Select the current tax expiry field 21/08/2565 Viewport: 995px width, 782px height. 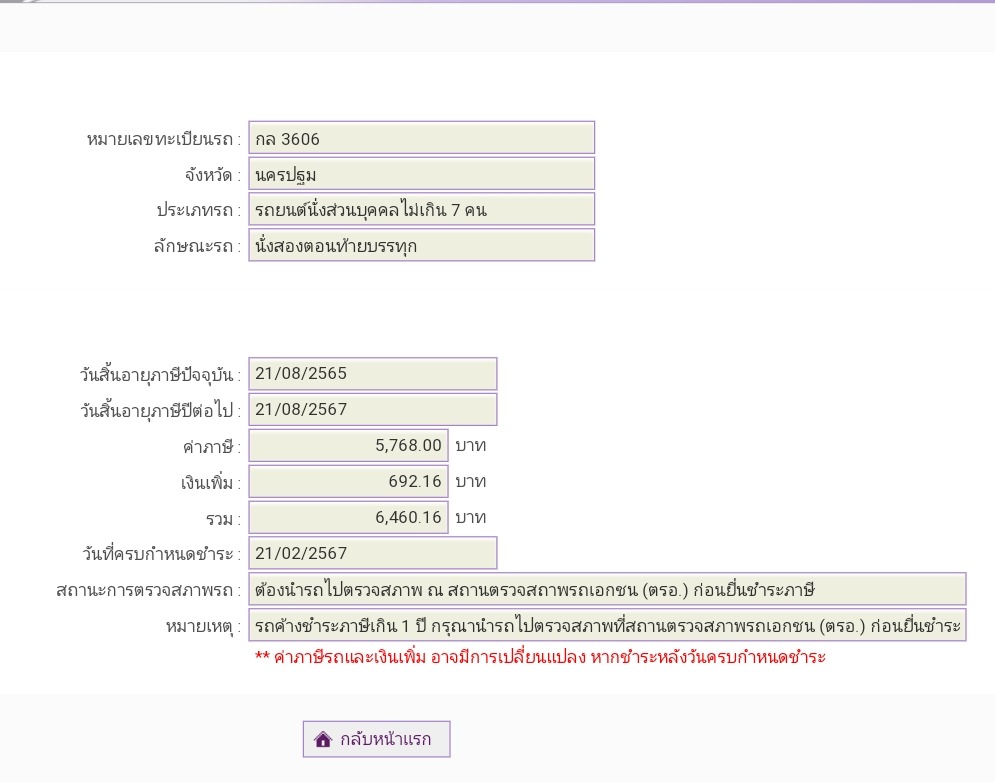372,374
